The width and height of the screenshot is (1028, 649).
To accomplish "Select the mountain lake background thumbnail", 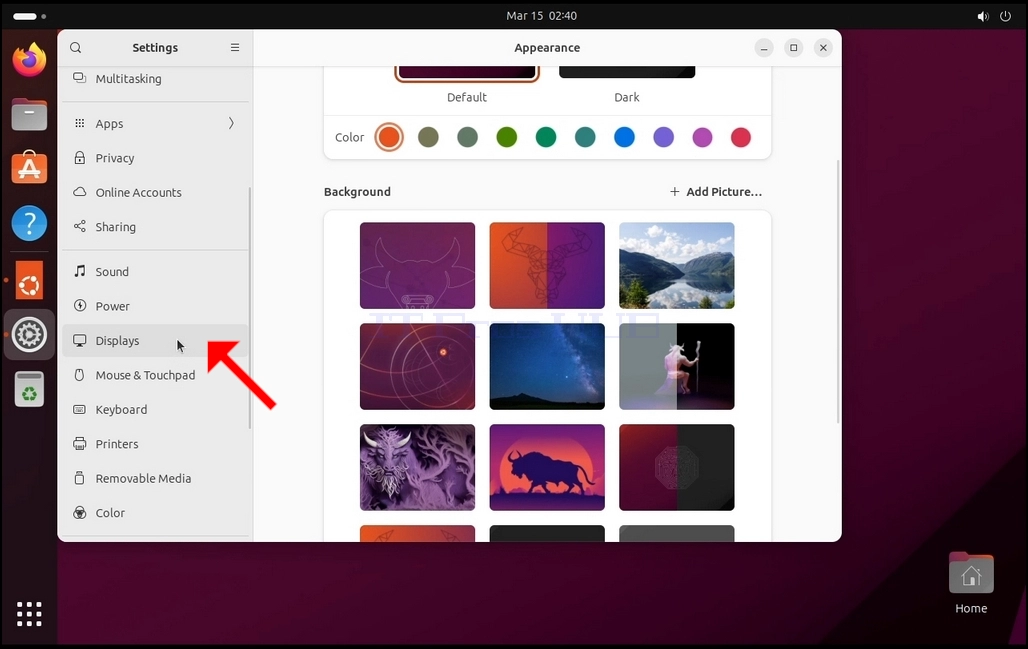I will pos(677,266).
